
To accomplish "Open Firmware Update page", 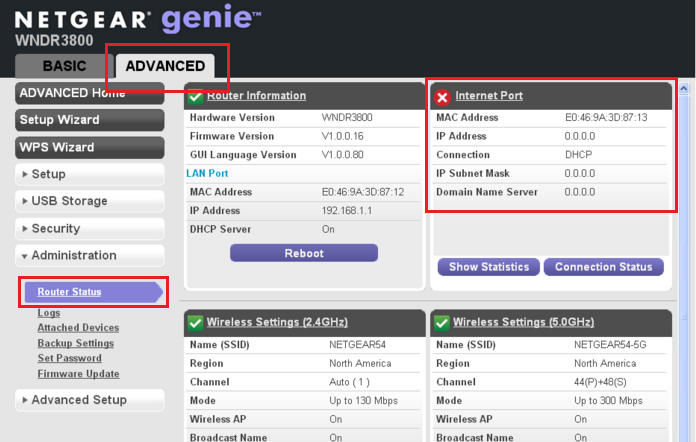I will pos(78,374).
